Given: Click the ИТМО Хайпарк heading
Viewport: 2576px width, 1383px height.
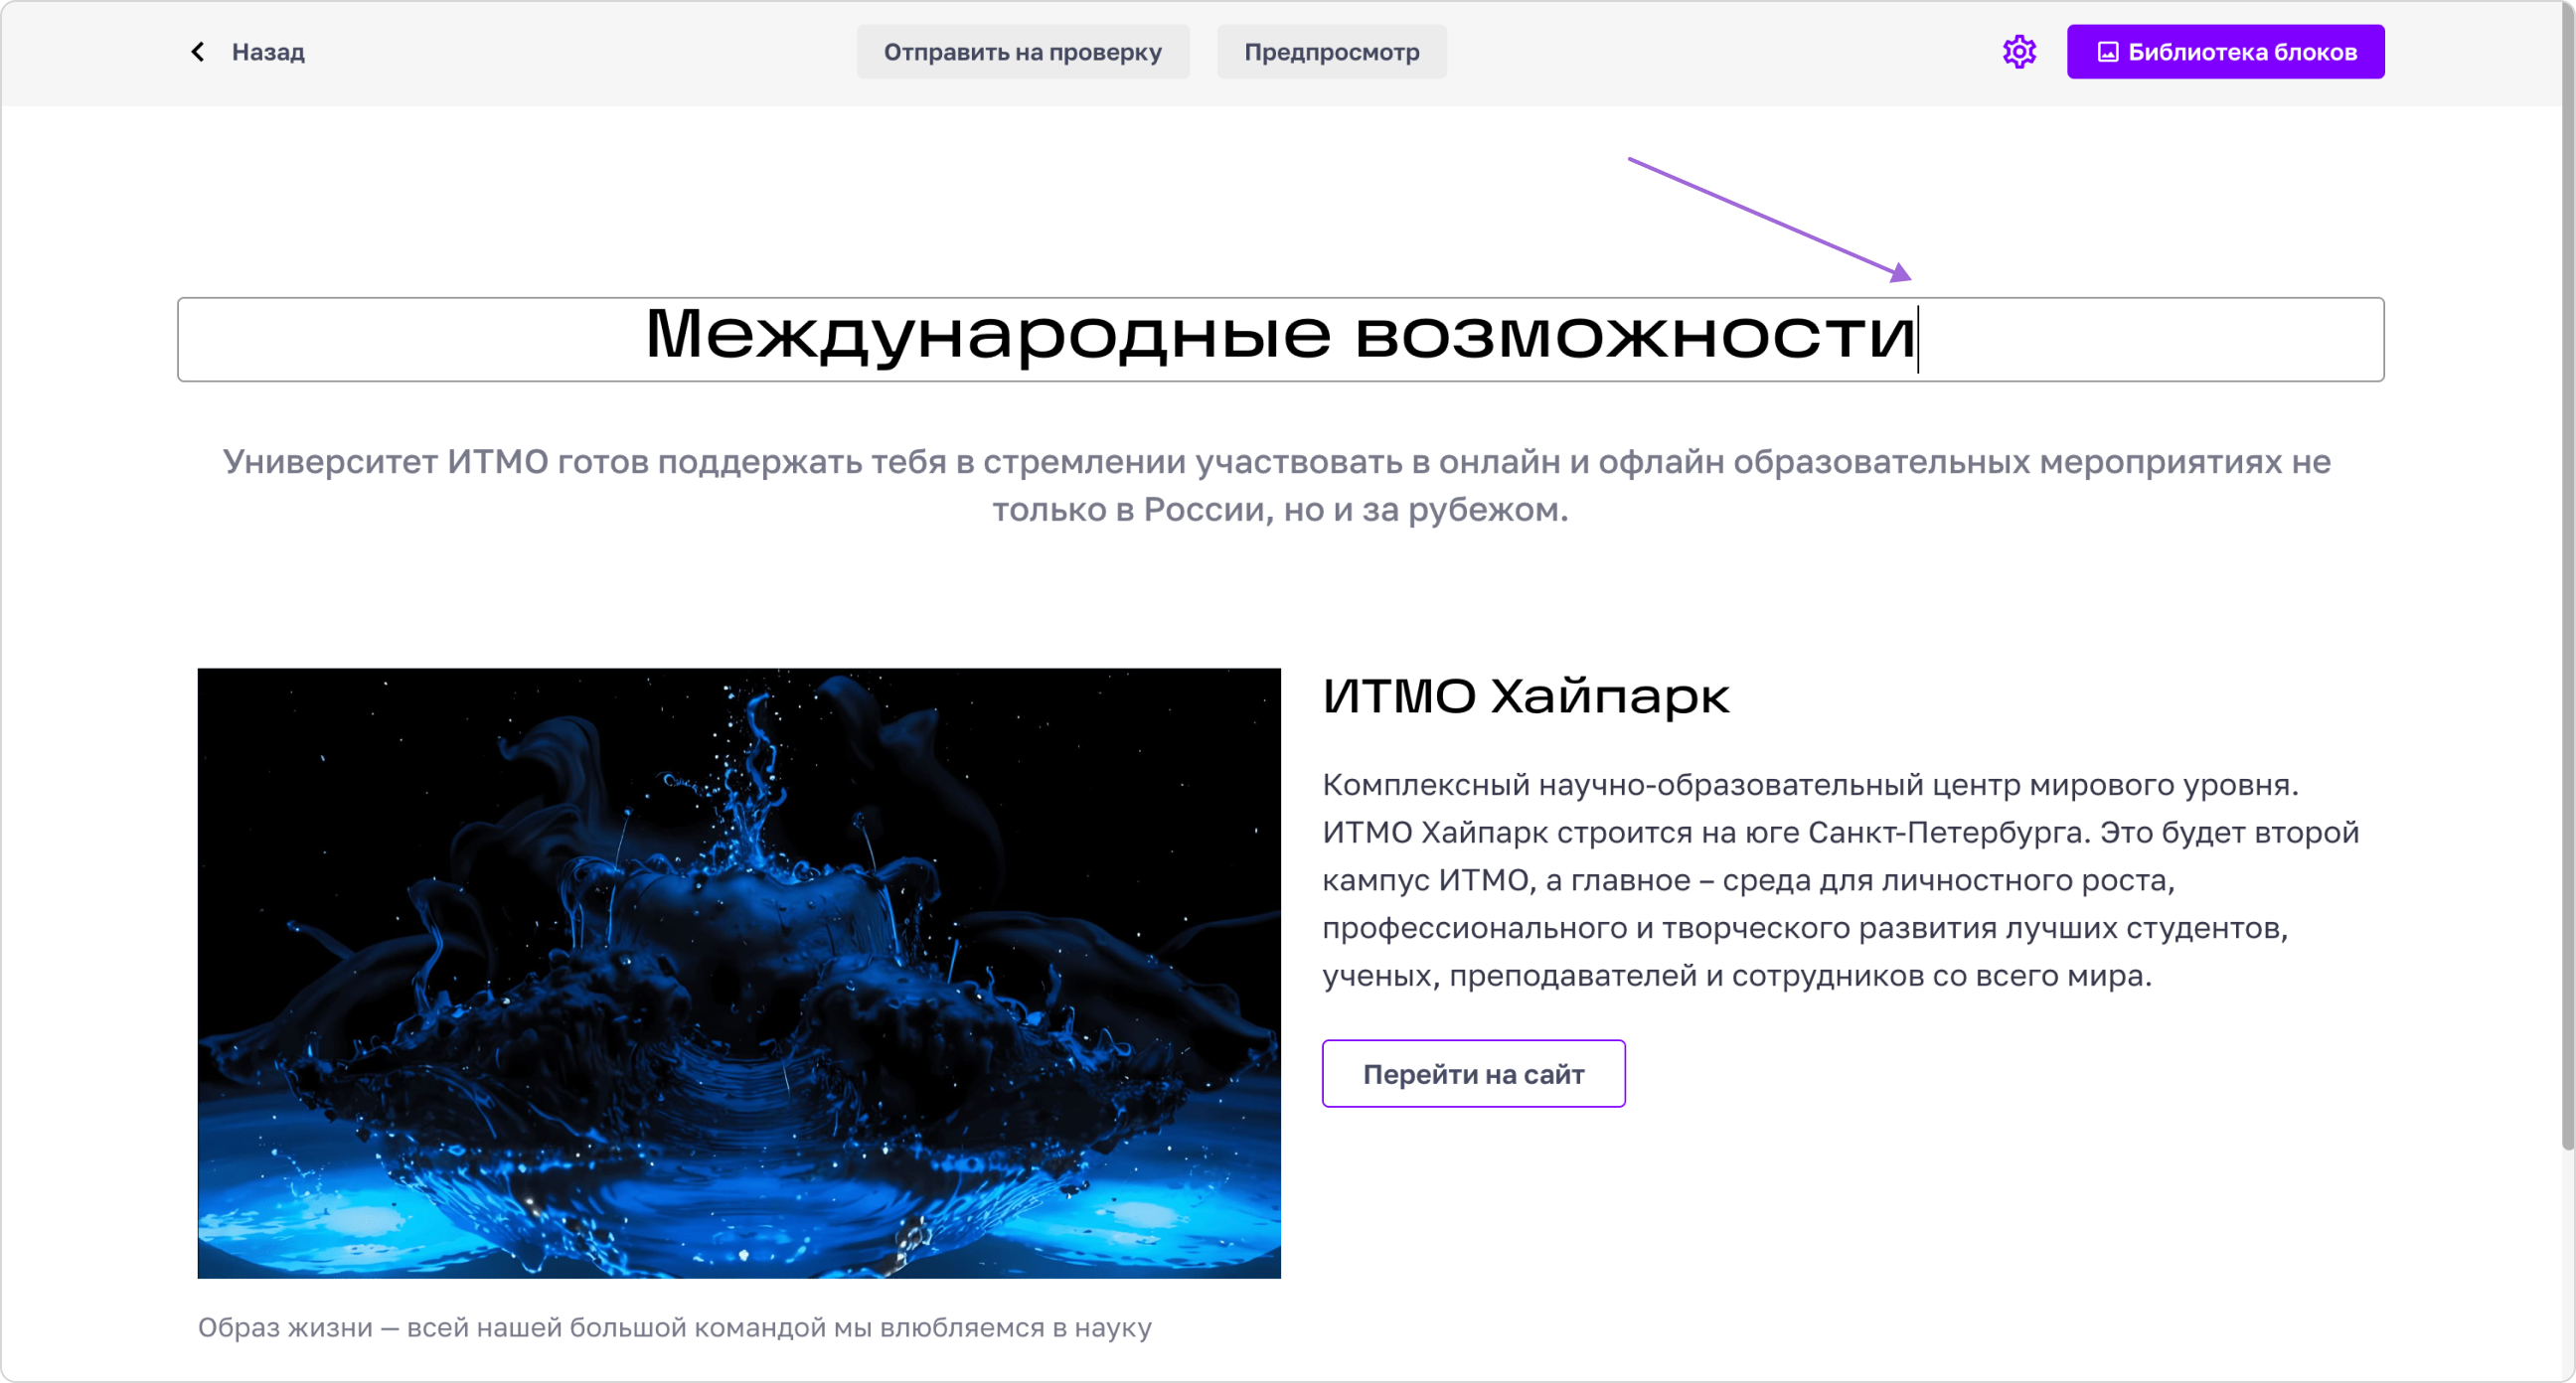Looking at the screenshot, I should [1526, 696].
